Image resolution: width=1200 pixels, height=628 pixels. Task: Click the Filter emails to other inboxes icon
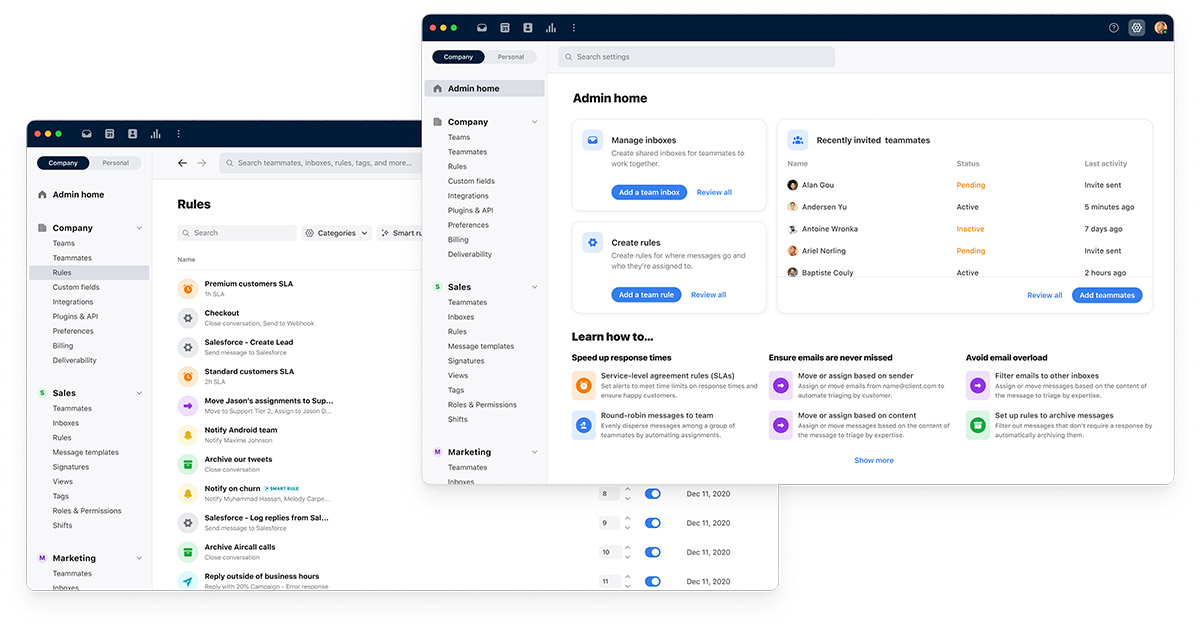coord(977,386)
